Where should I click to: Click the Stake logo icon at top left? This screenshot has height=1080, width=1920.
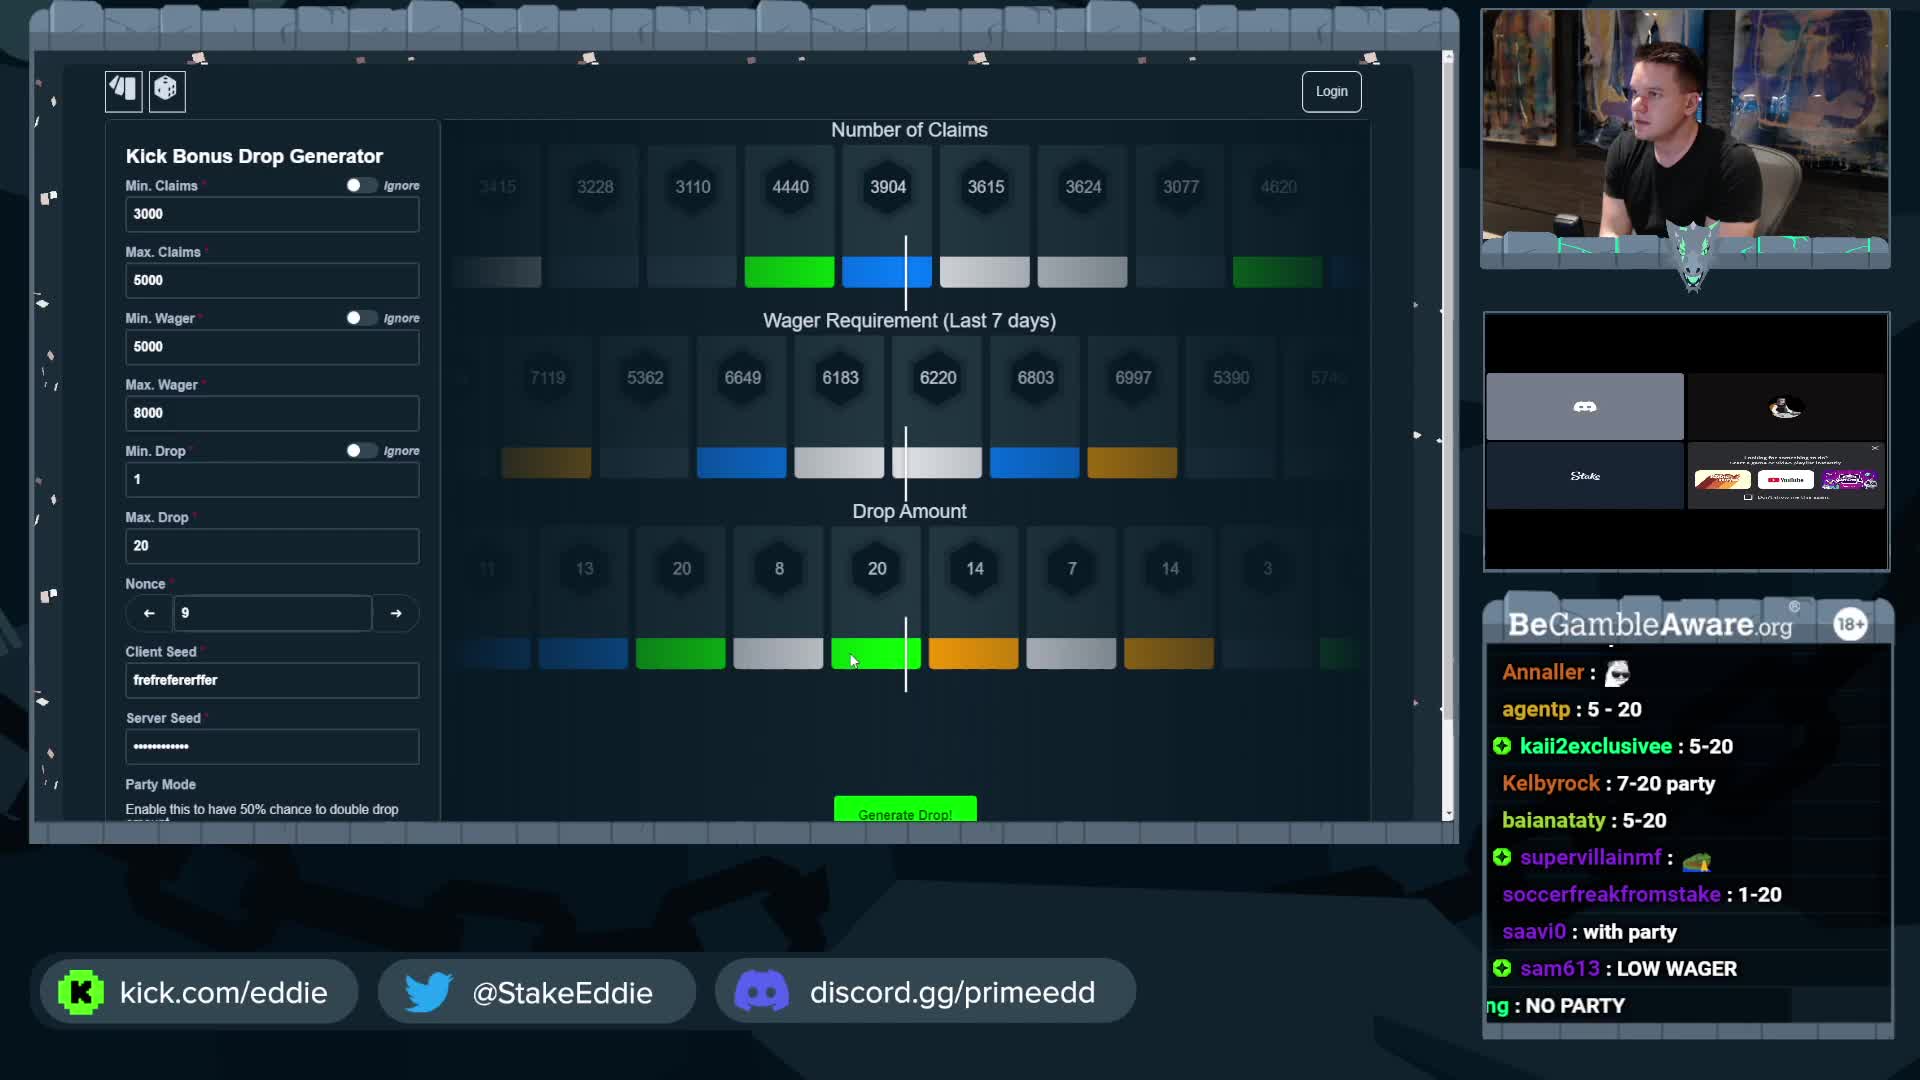pyautogui.click(x=124, y=91)
